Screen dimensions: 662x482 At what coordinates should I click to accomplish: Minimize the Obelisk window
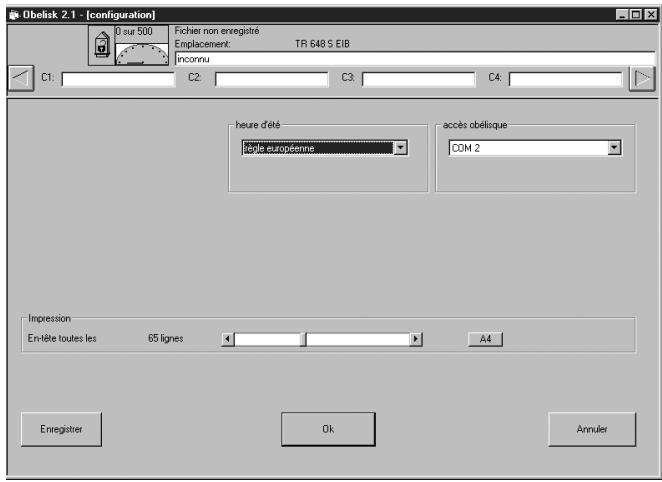coord(621,15)
